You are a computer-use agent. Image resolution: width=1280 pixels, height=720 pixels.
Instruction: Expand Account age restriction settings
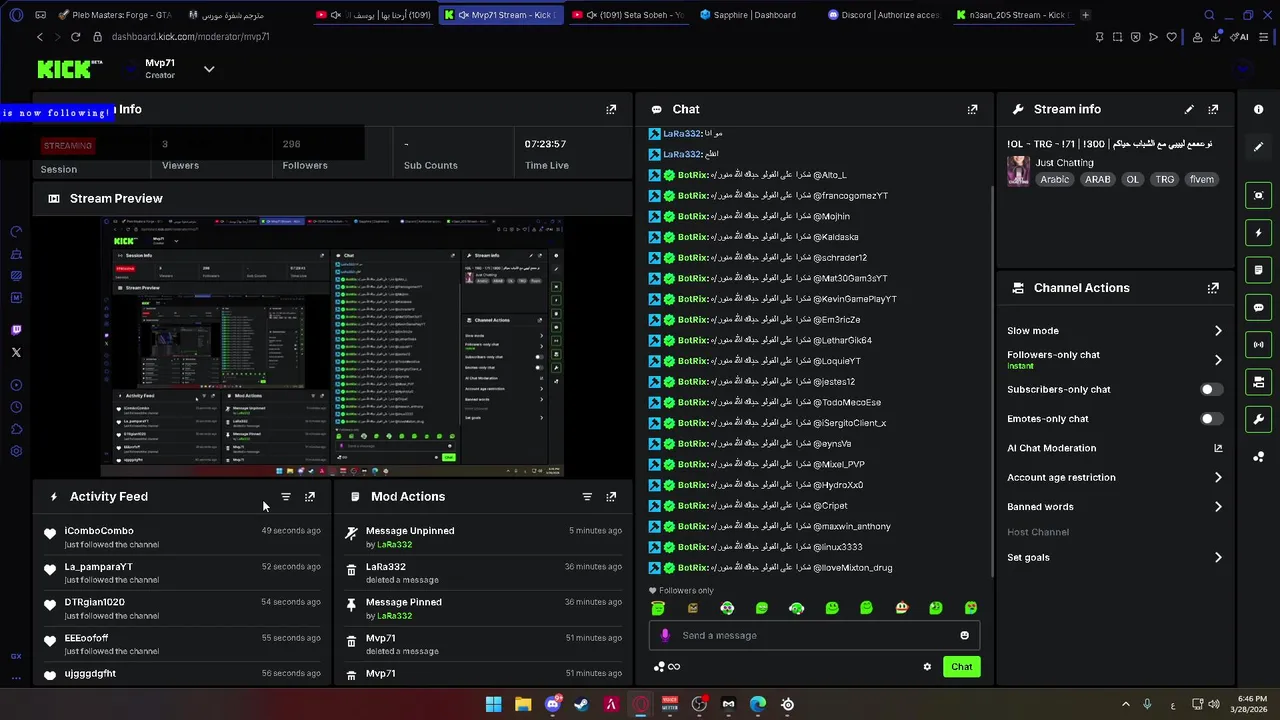click(1217, 478)
